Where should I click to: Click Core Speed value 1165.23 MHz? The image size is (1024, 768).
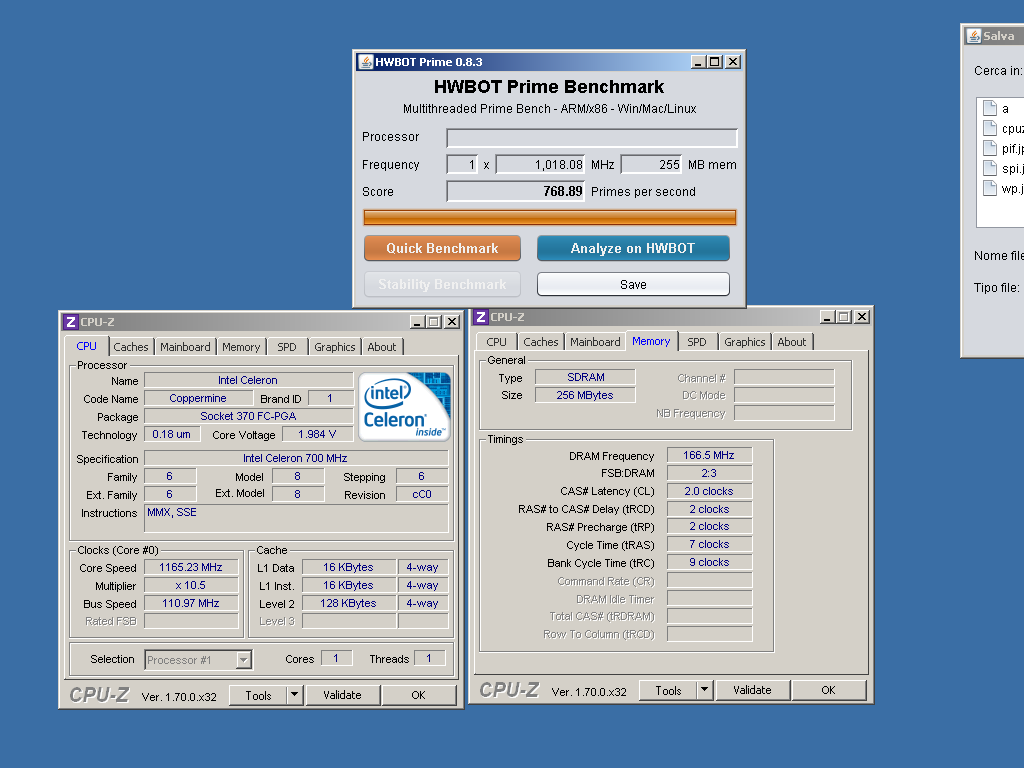[x=191, y=568]
